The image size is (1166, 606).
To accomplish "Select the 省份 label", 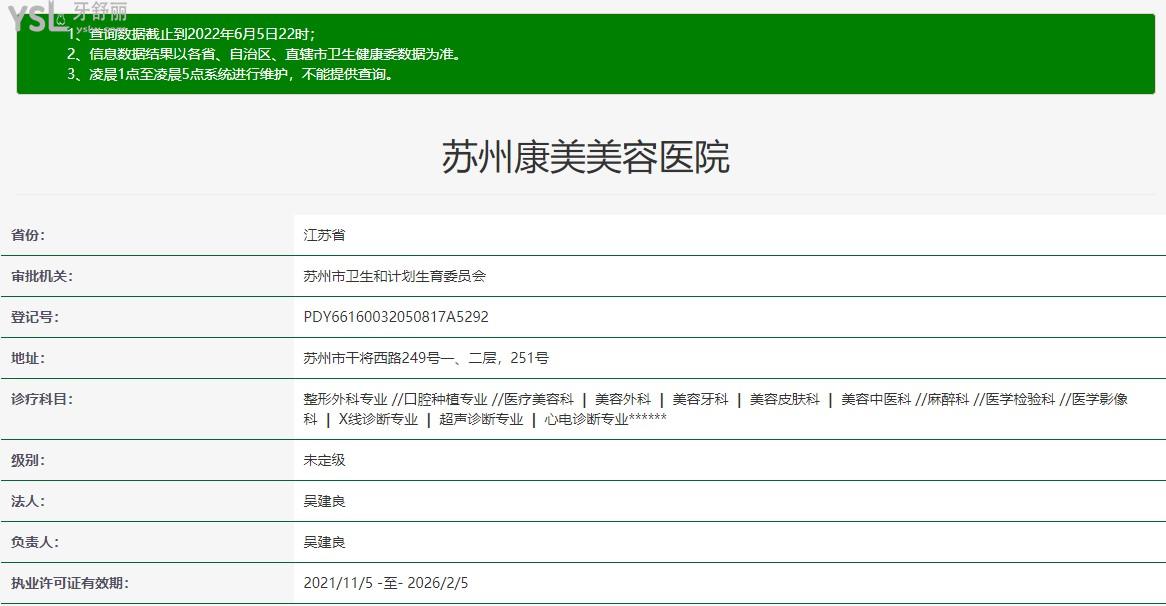I will [28, 235].
